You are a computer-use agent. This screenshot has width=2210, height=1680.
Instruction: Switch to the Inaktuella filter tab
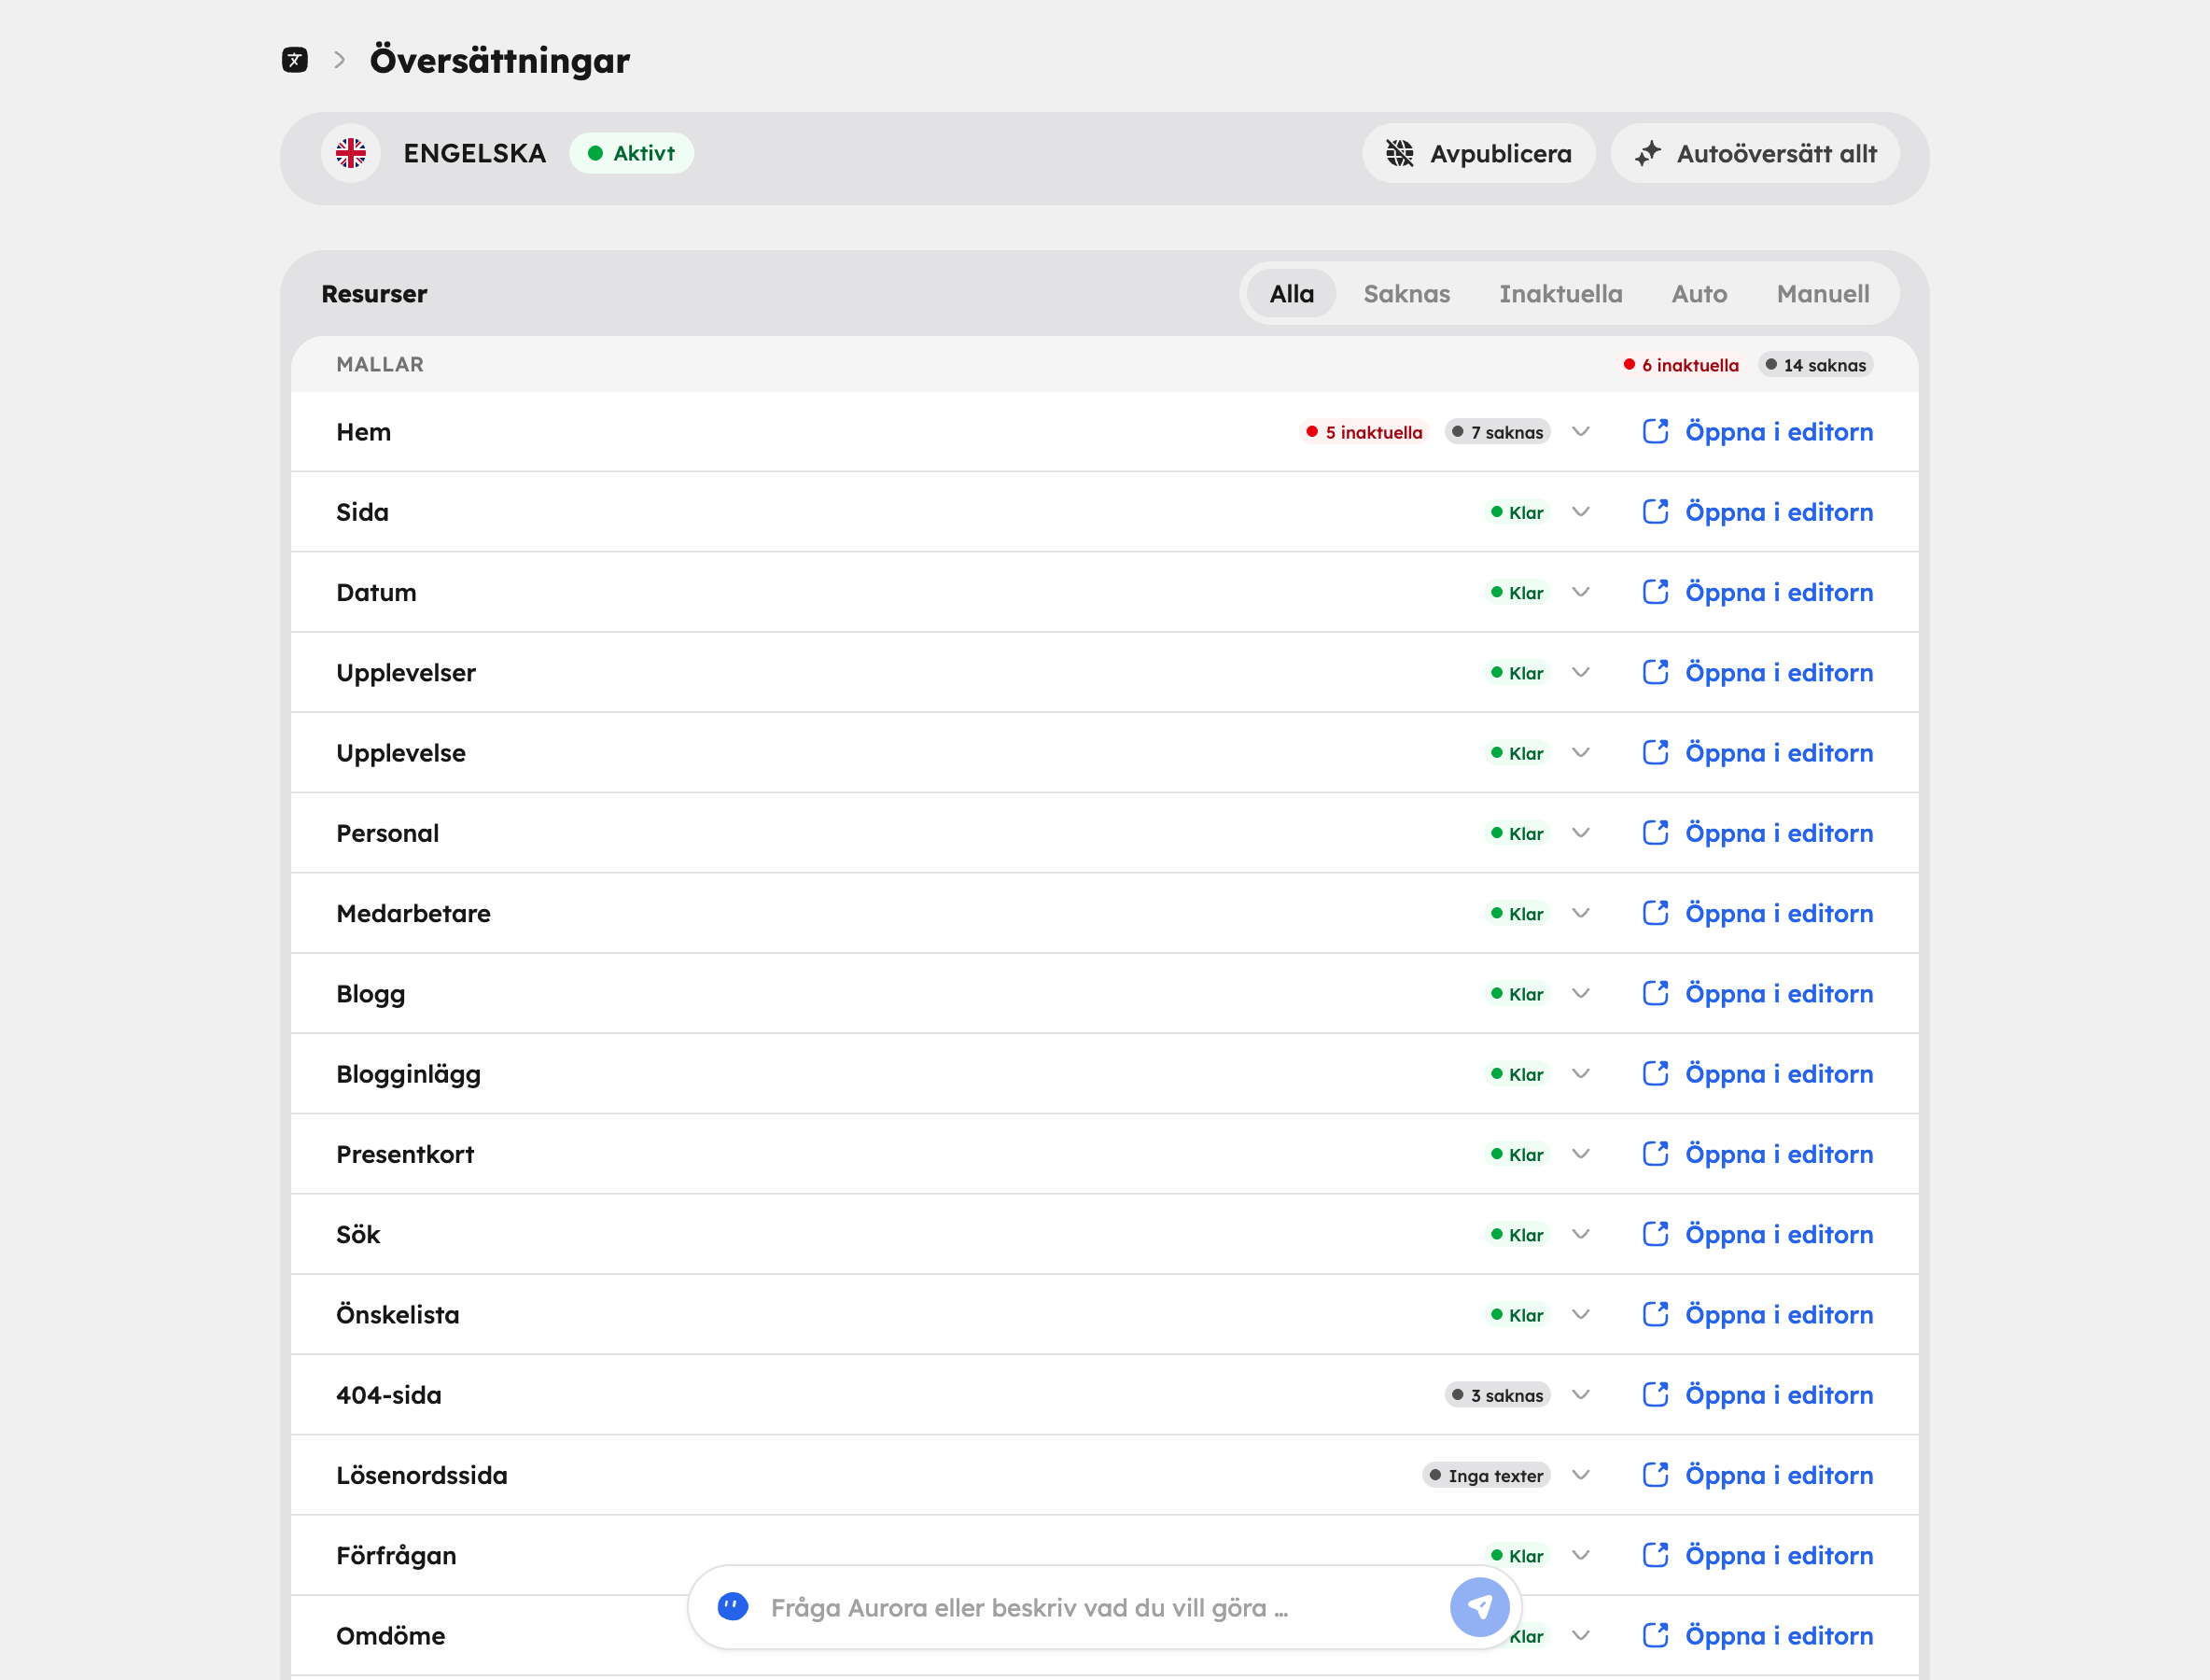click(x=1560, y=294)
